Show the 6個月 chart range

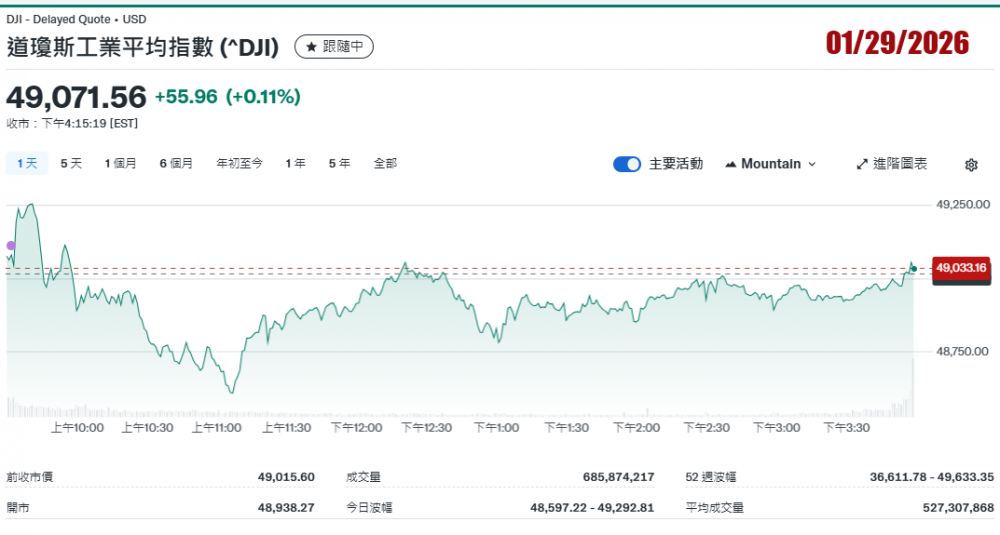click(x=176, y=163)
